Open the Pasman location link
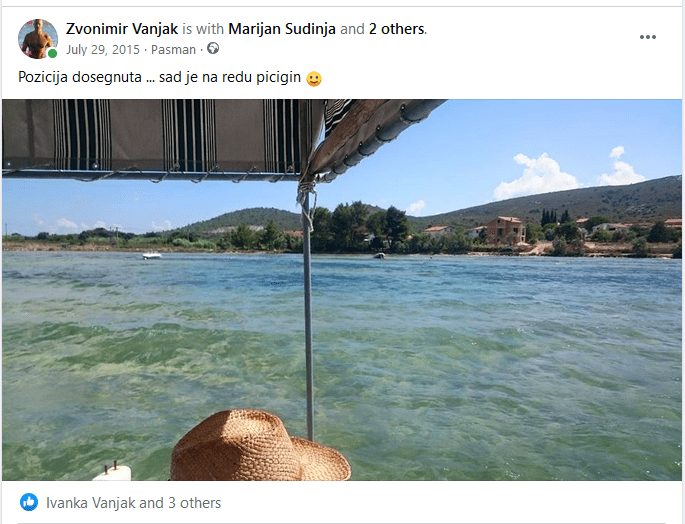685x524 pixels. click(x=173, y=49)
